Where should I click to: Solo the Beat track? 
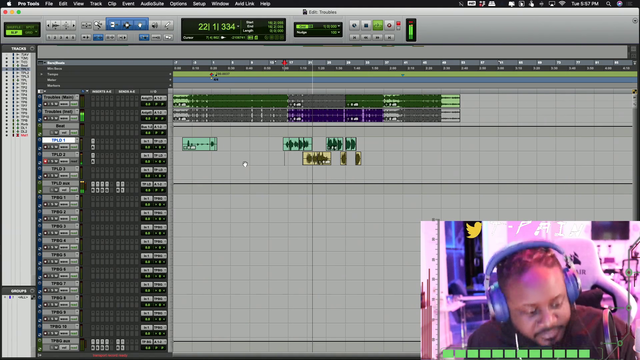52,133
